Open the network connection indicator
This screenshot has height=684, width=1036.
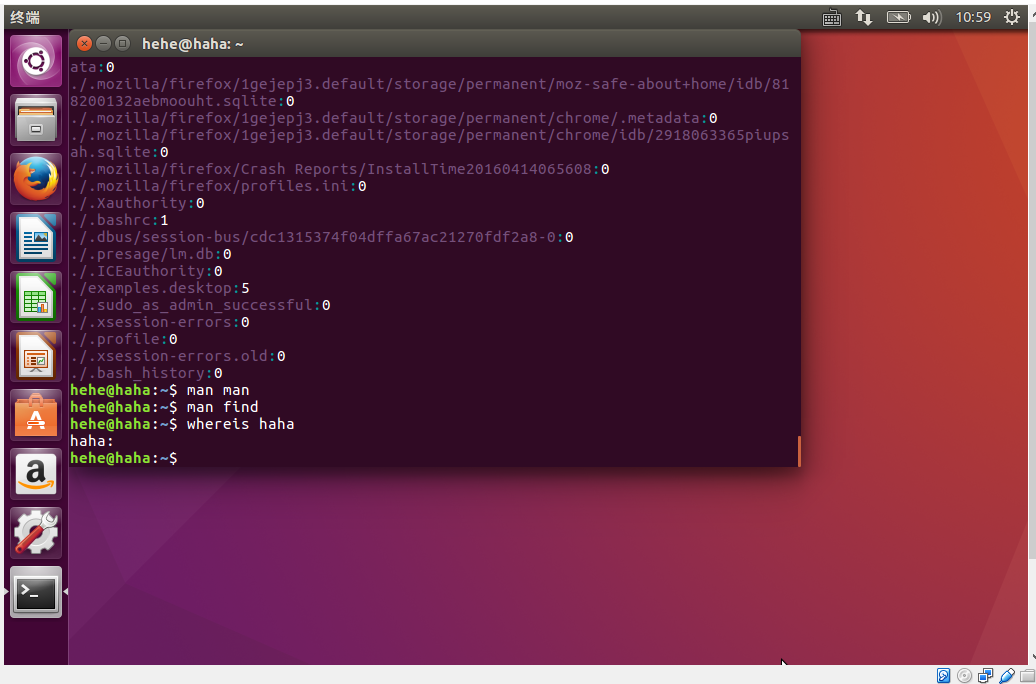click(x=864, y=17)
